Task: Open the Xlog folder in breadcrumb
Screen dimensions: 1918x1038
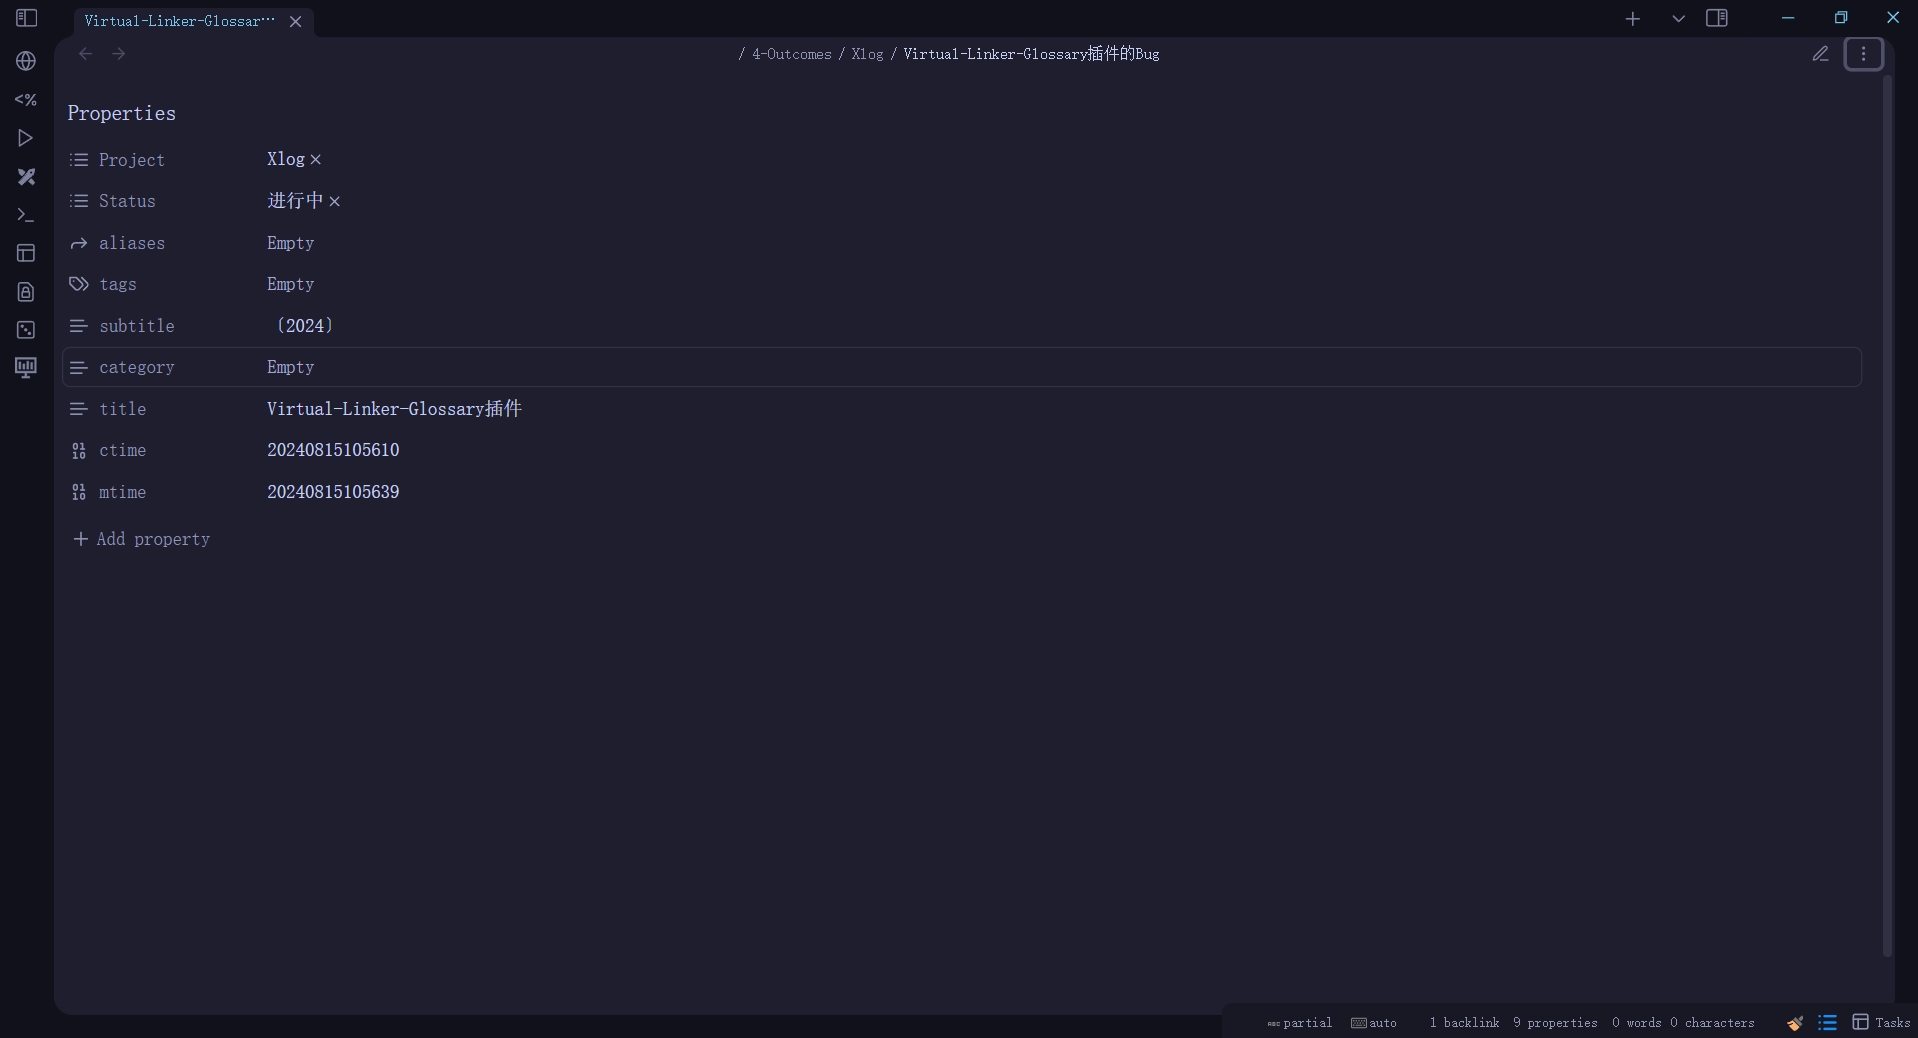Action: click(x=866, y=54)
